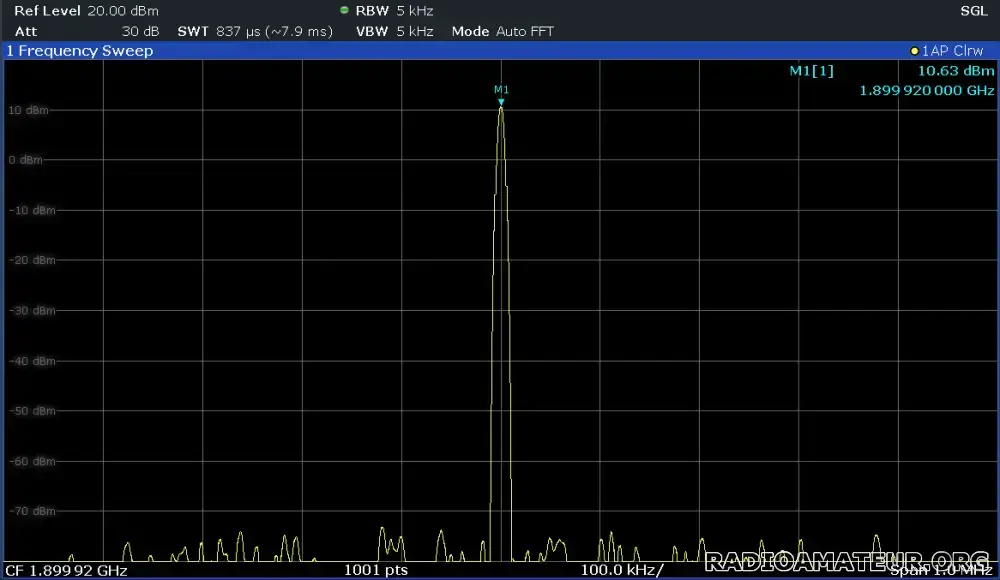The width and height of the screenshot is (1000, 580).
Task: Click the 1001 pts sweep points label
Action: (x=376, y=570)
